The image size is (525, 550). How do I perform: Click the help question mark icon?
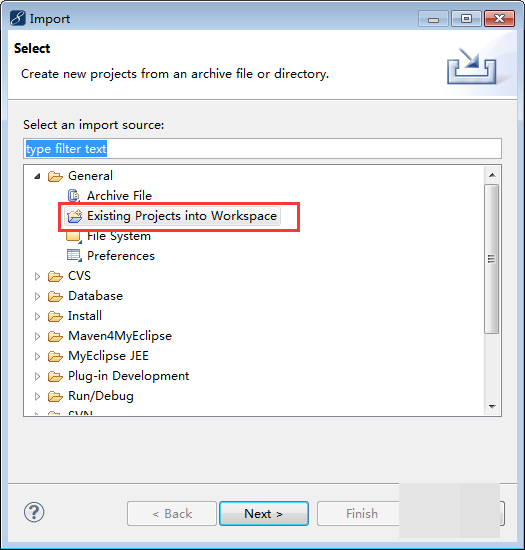point(34,512)
